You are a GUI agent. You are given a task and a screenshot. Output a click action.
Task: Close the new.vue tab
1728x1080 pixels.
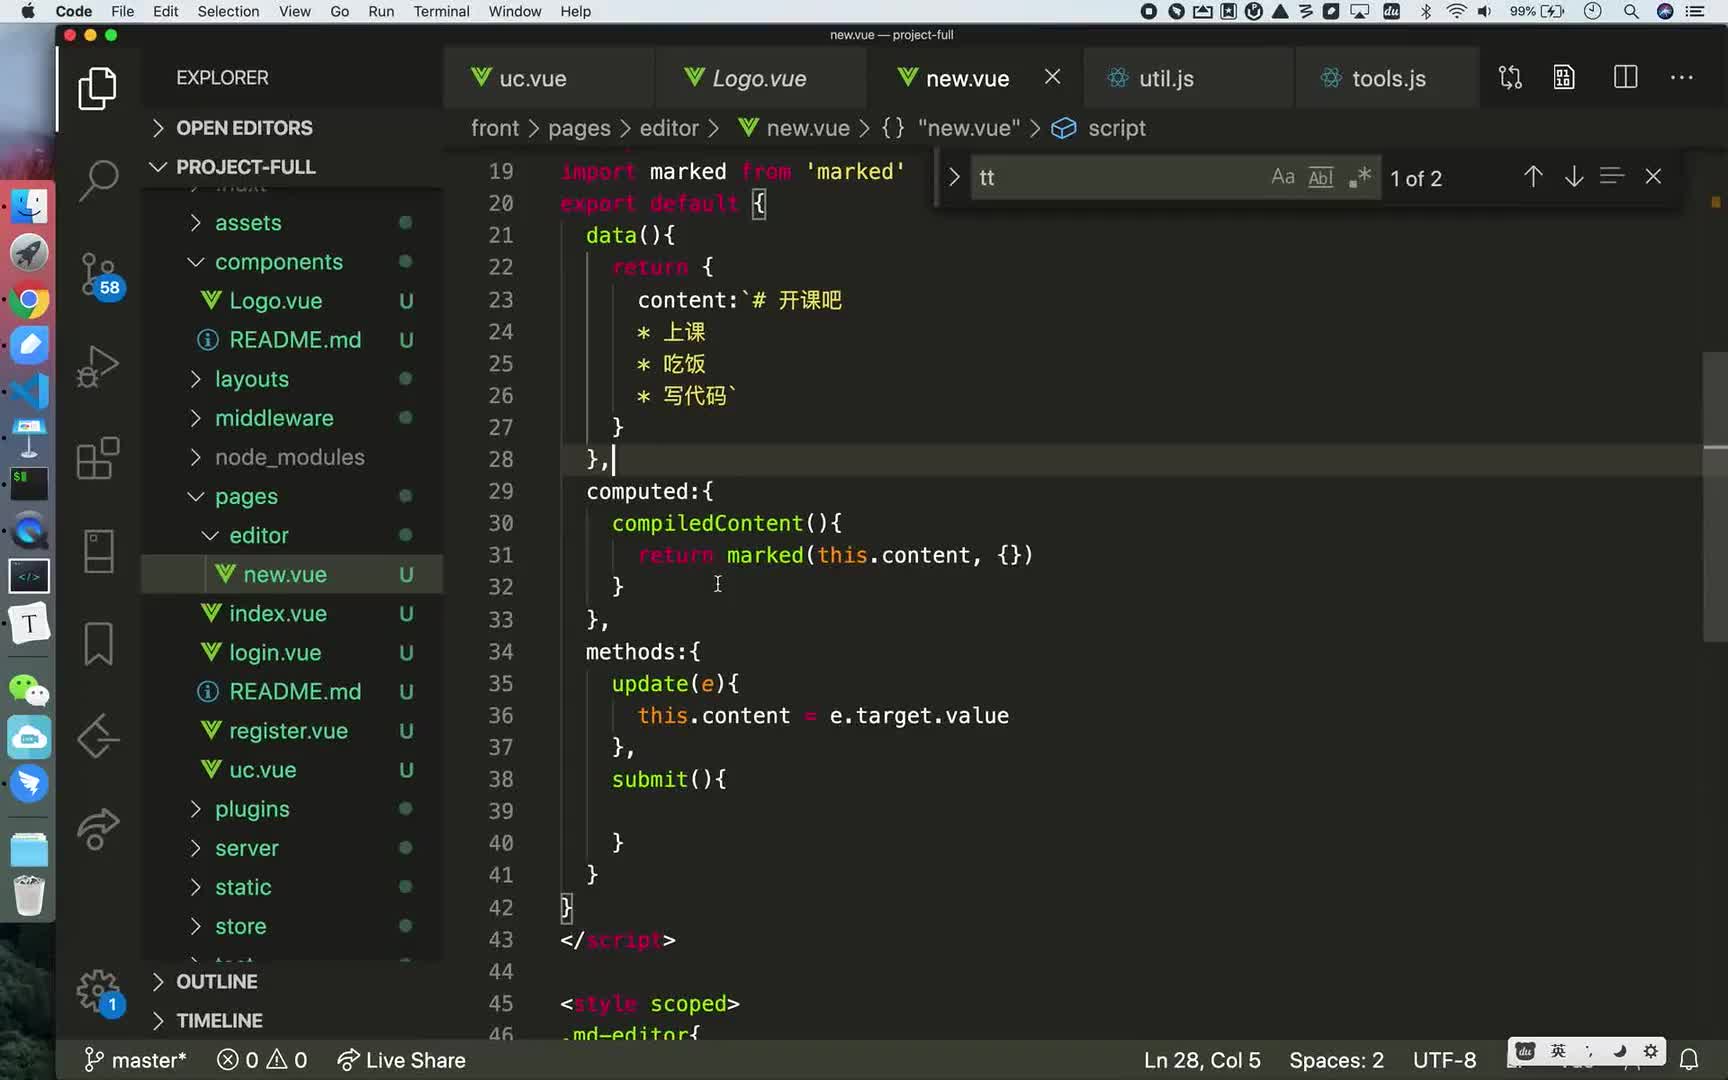coord(1052,77)
